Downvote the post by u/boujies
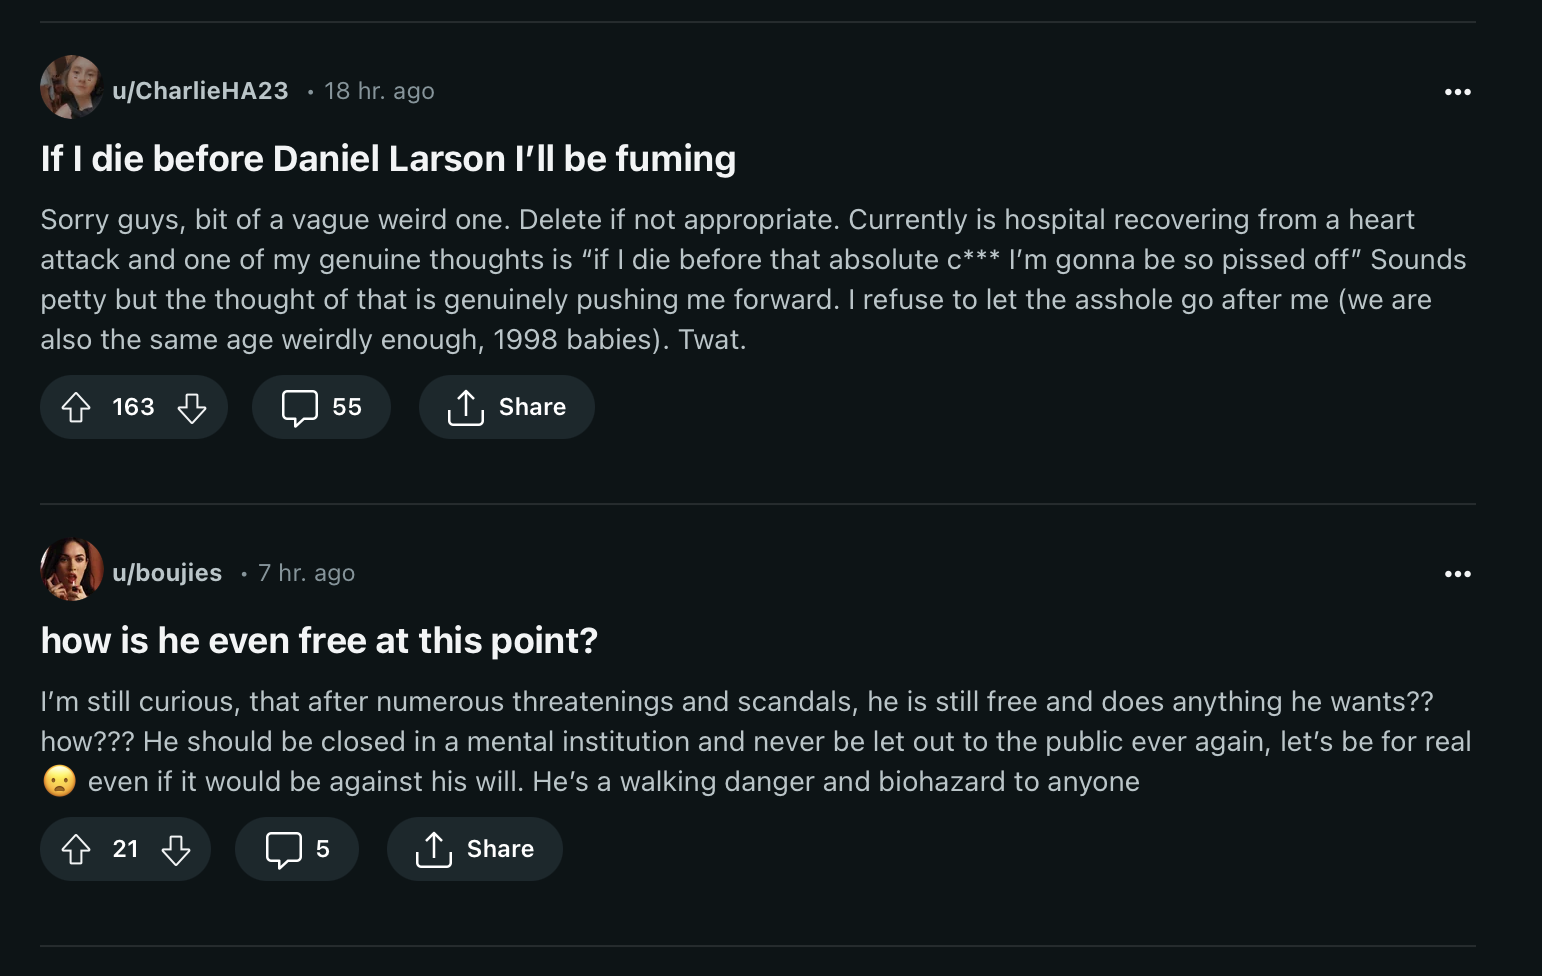The image size is (1542, 976). tap(176, 849)
